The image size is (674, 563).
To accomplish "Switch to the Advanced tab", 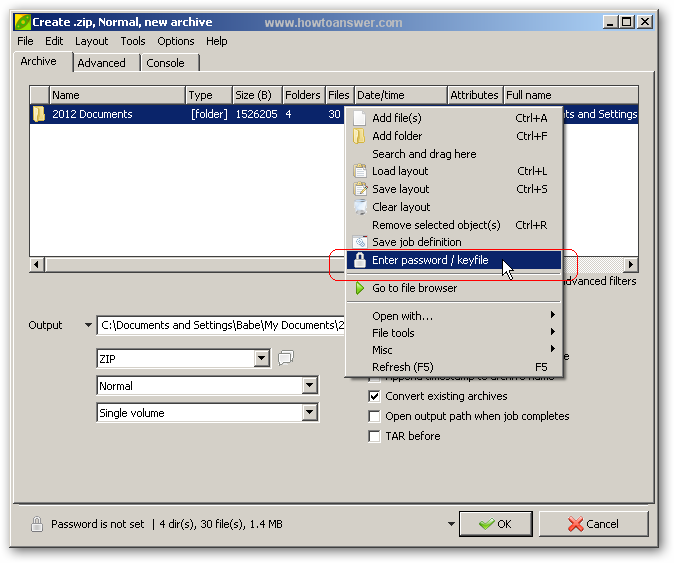I will pos(106,63).
